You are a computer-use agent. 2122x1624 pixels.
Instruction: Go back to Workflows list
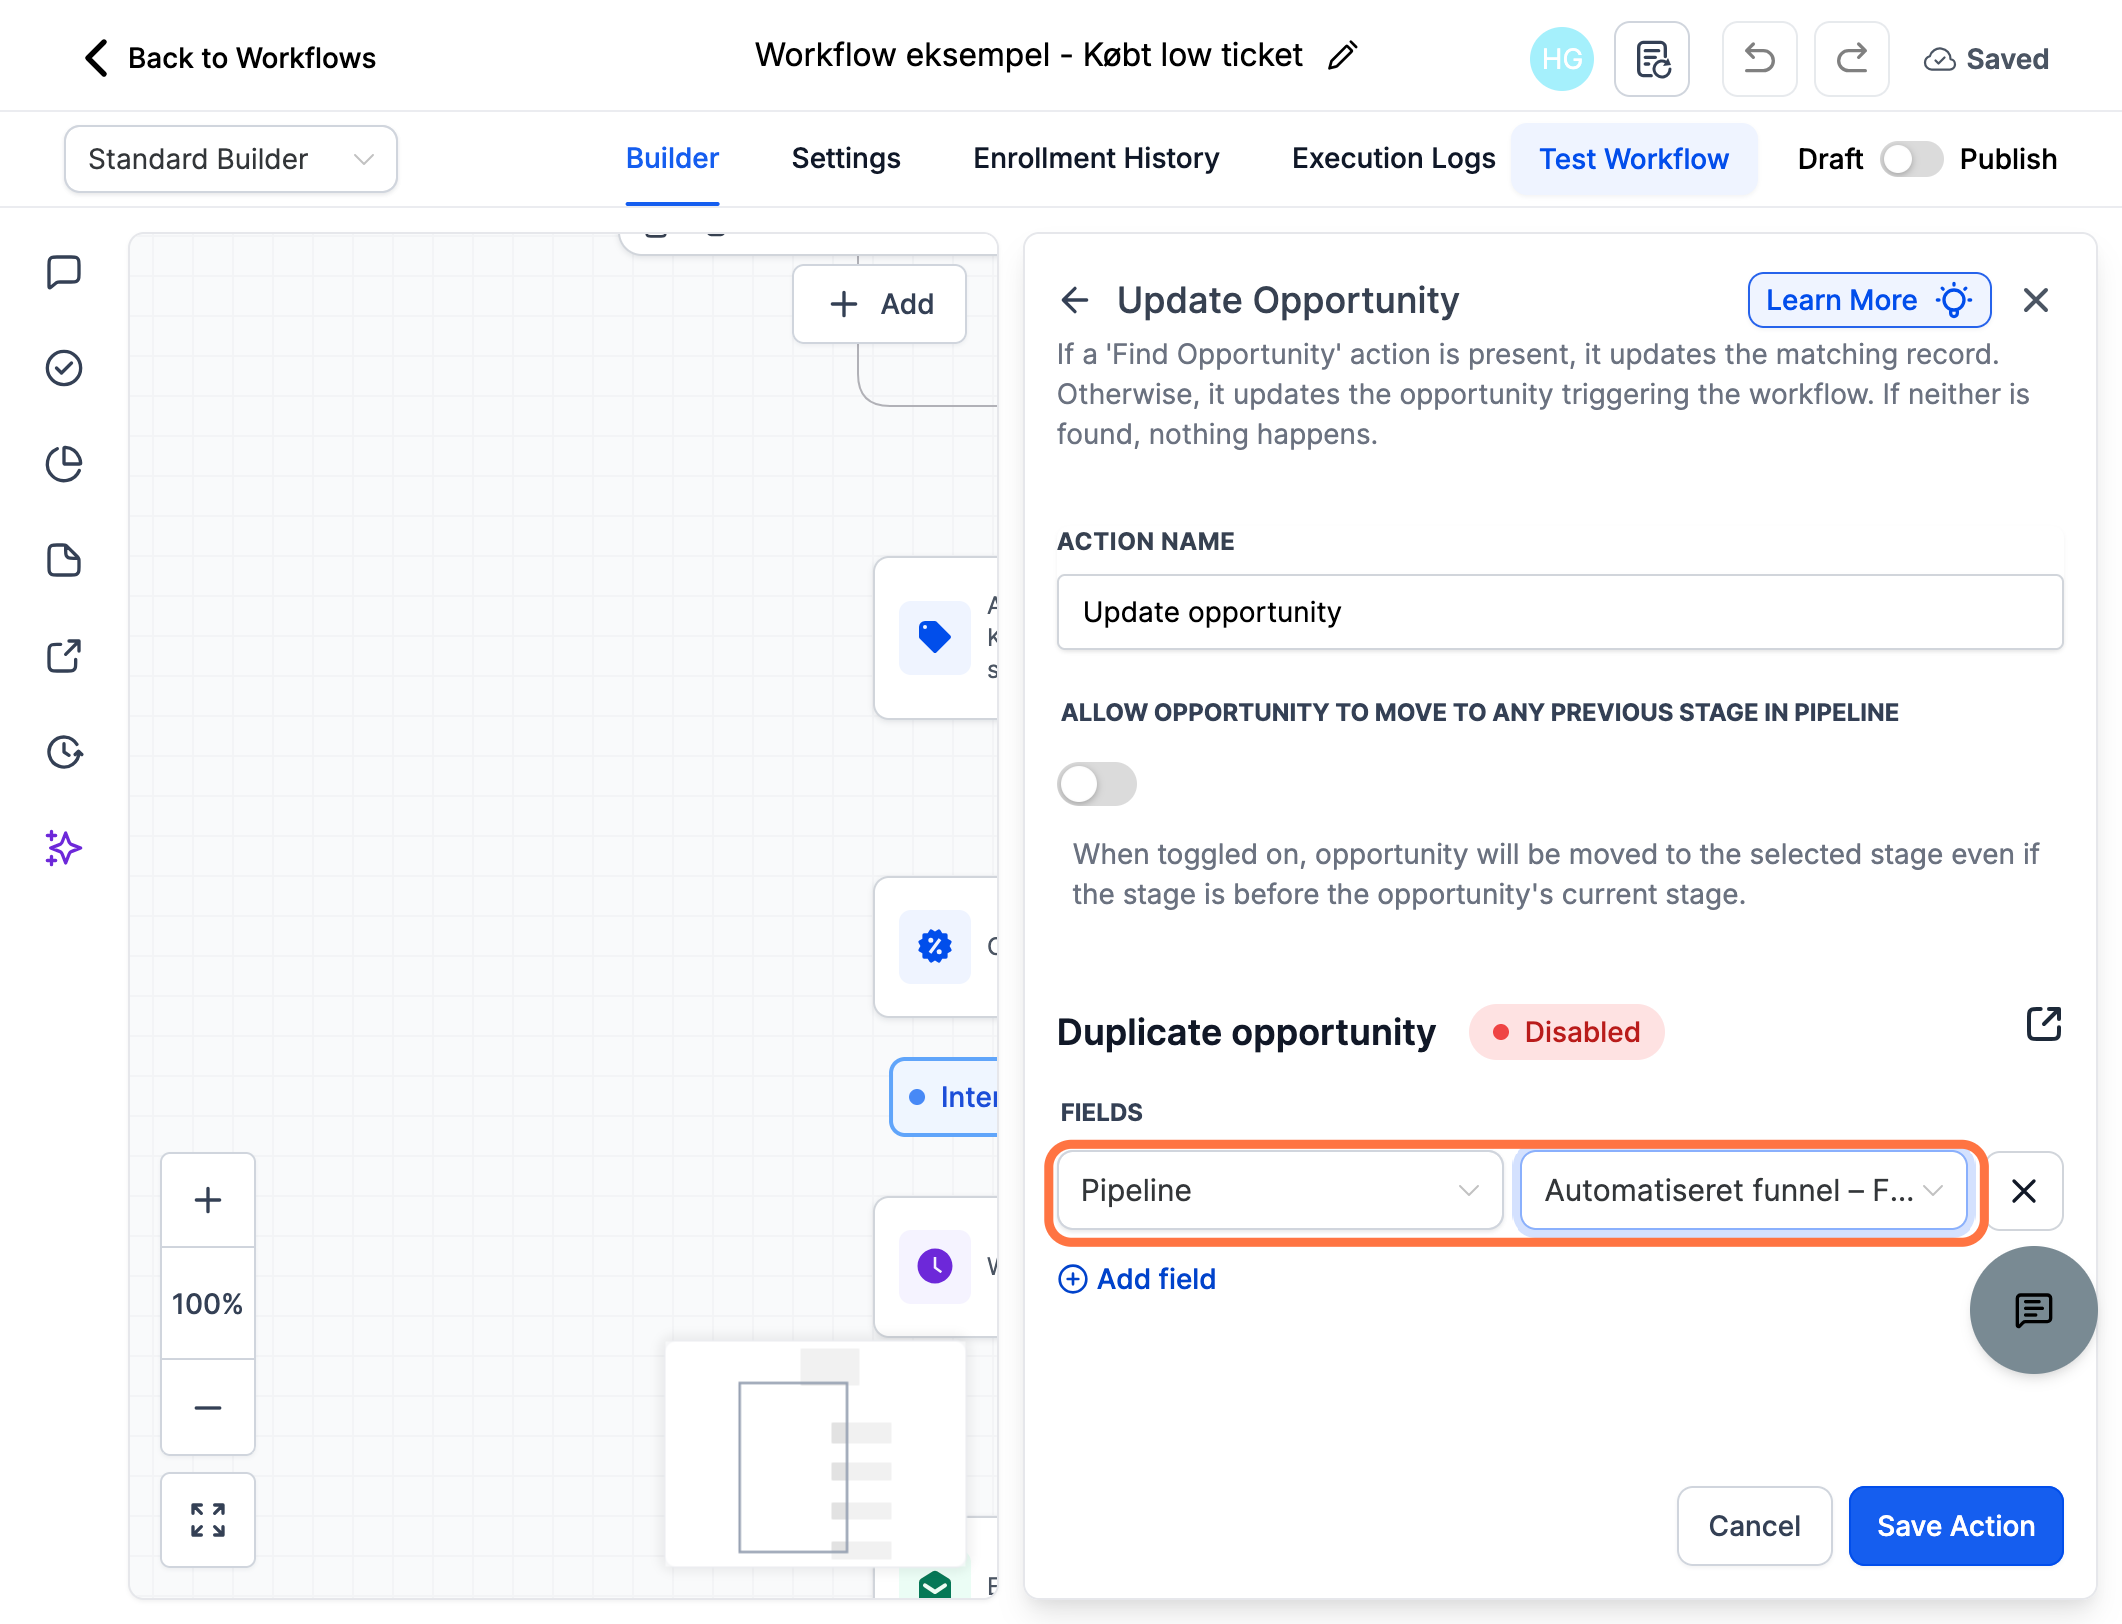click(x=229, y=58)
